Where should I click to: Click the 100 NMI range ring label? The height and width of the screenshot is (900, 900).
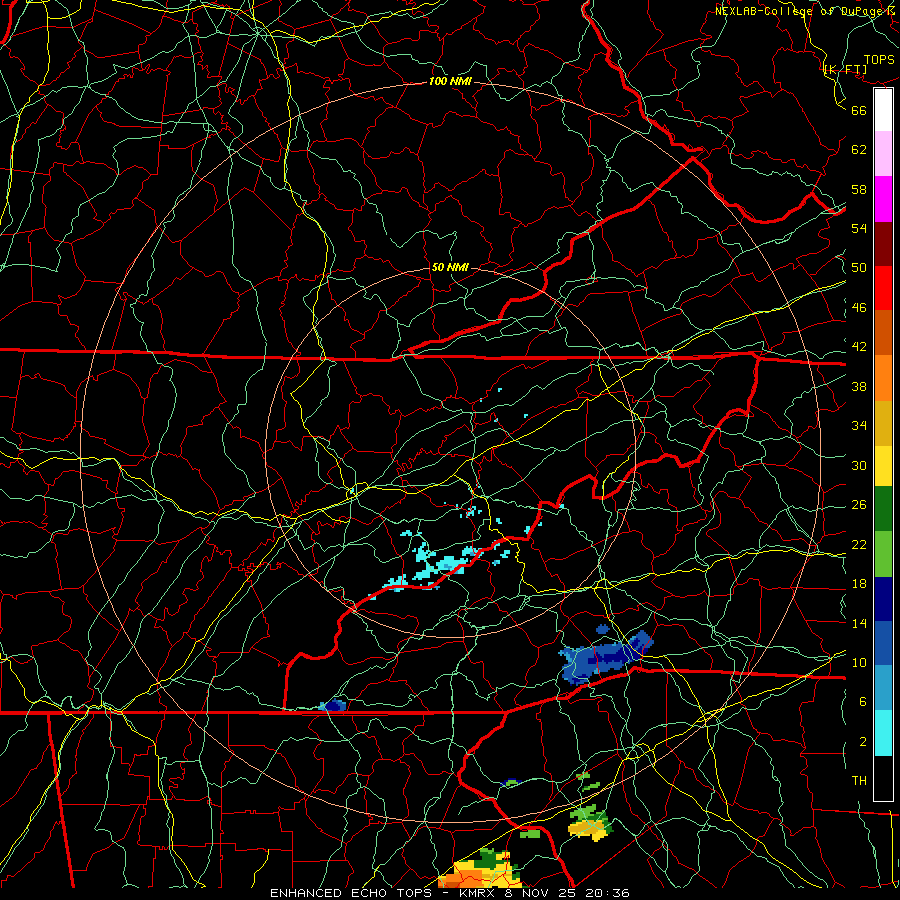coord(450,82)
